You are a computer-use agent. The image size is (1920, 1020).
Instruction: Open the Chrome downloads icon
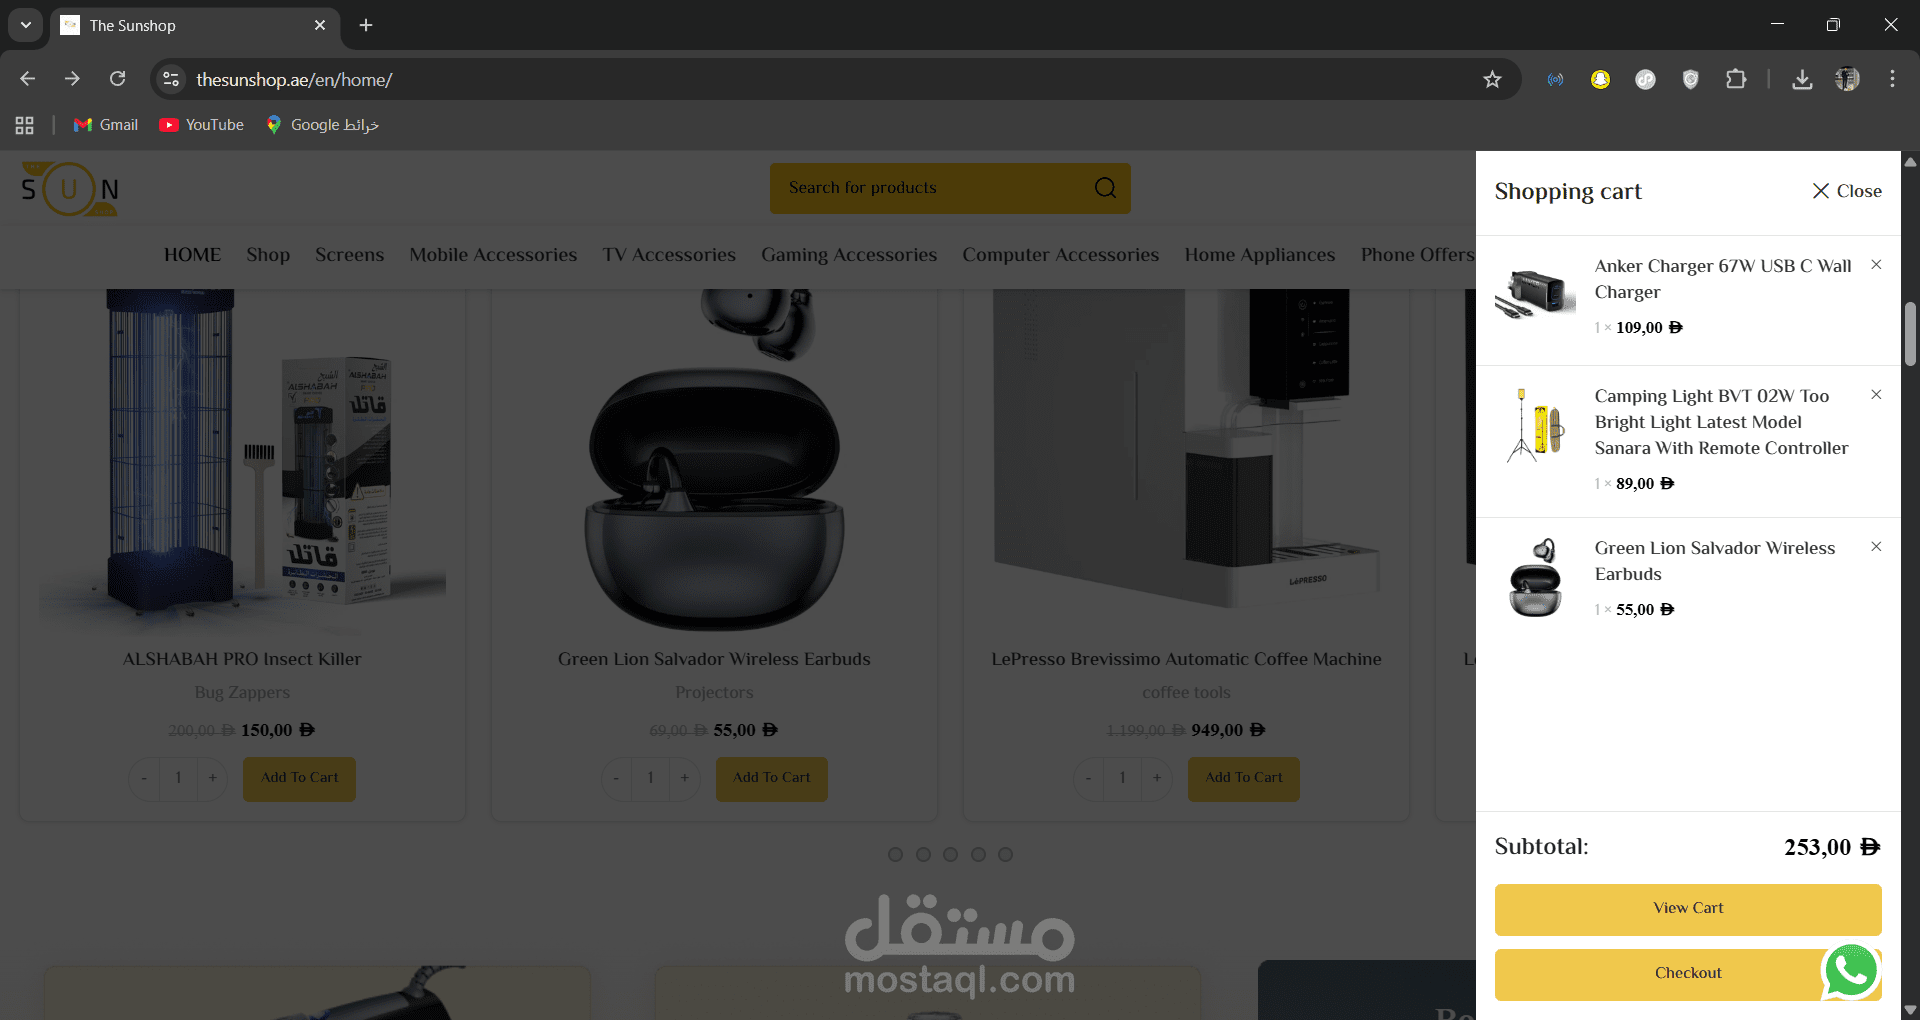coord(1802,80)
